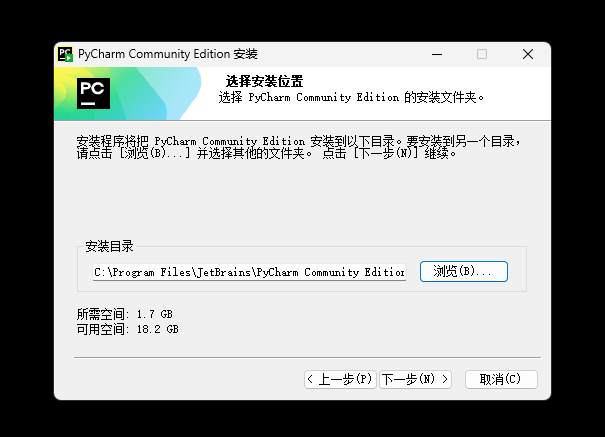Go back with the 上一步(P) button
Image resolution: width=605 pixels, height=437 pixels.
(340, 380)
